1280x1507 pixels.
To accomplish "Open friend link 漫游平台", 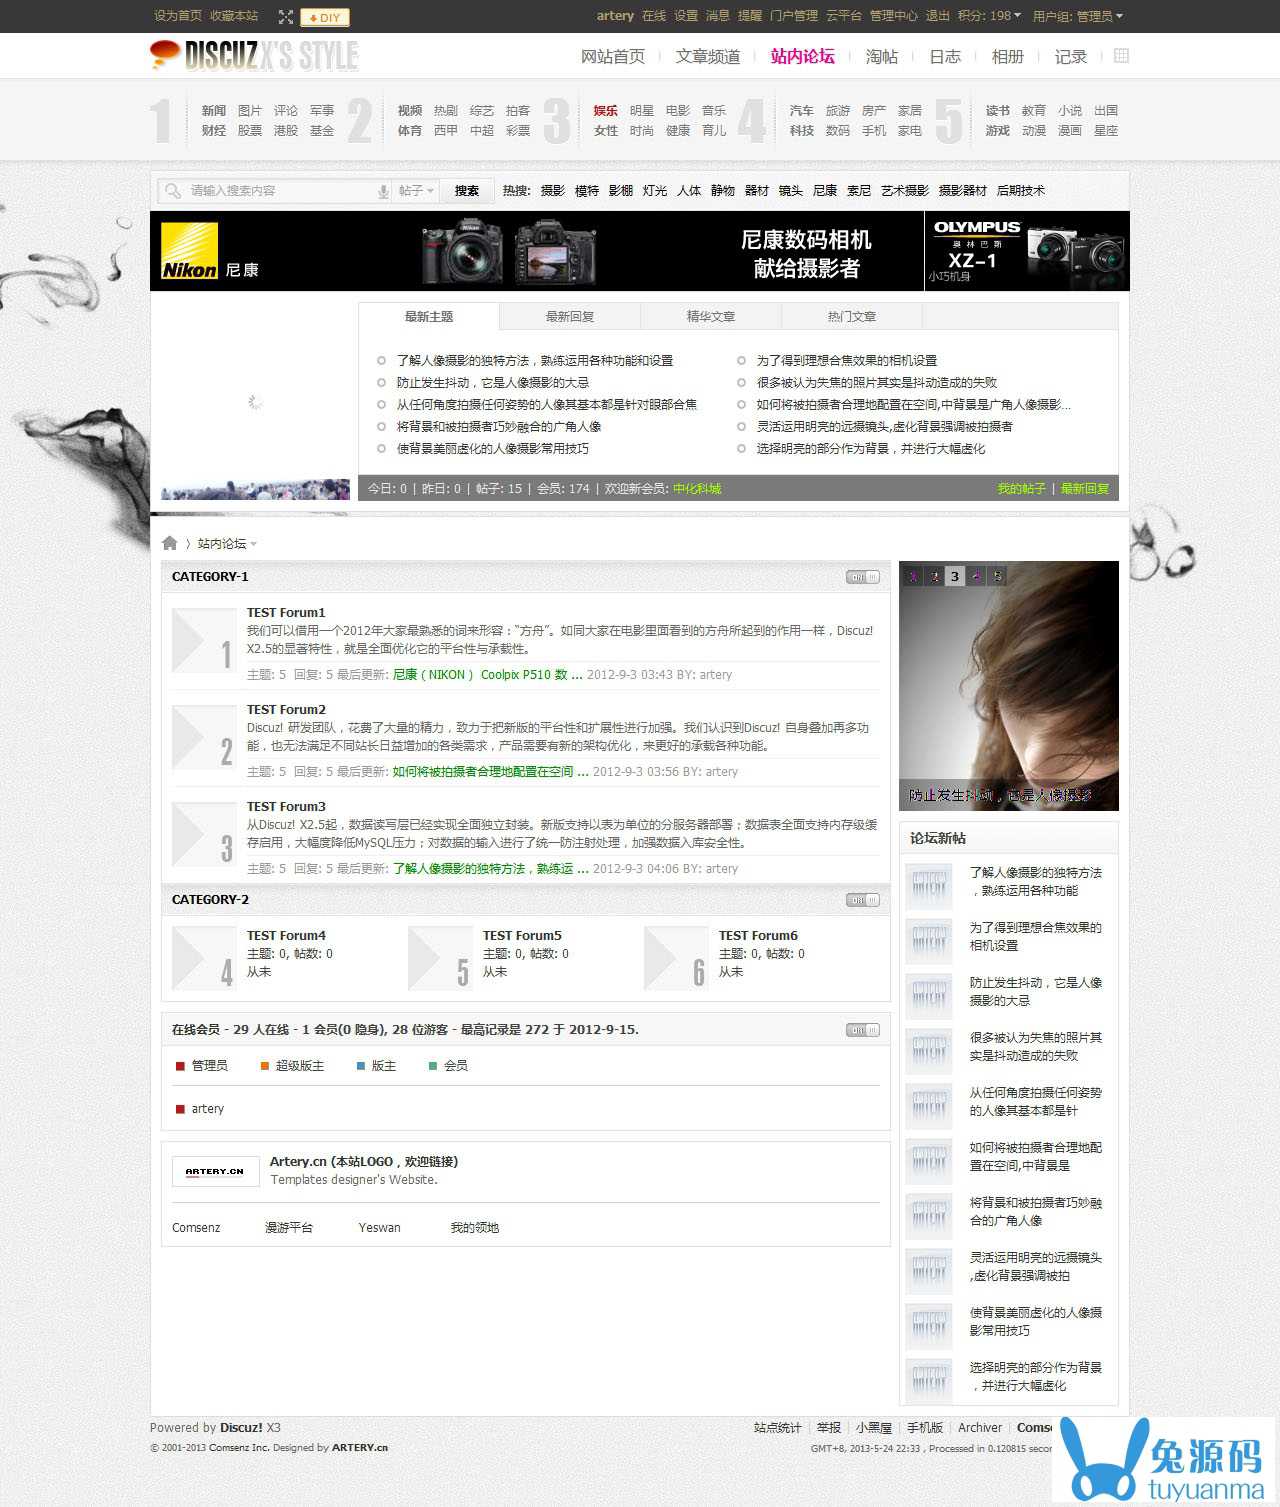I will (x=289, y=1228).
